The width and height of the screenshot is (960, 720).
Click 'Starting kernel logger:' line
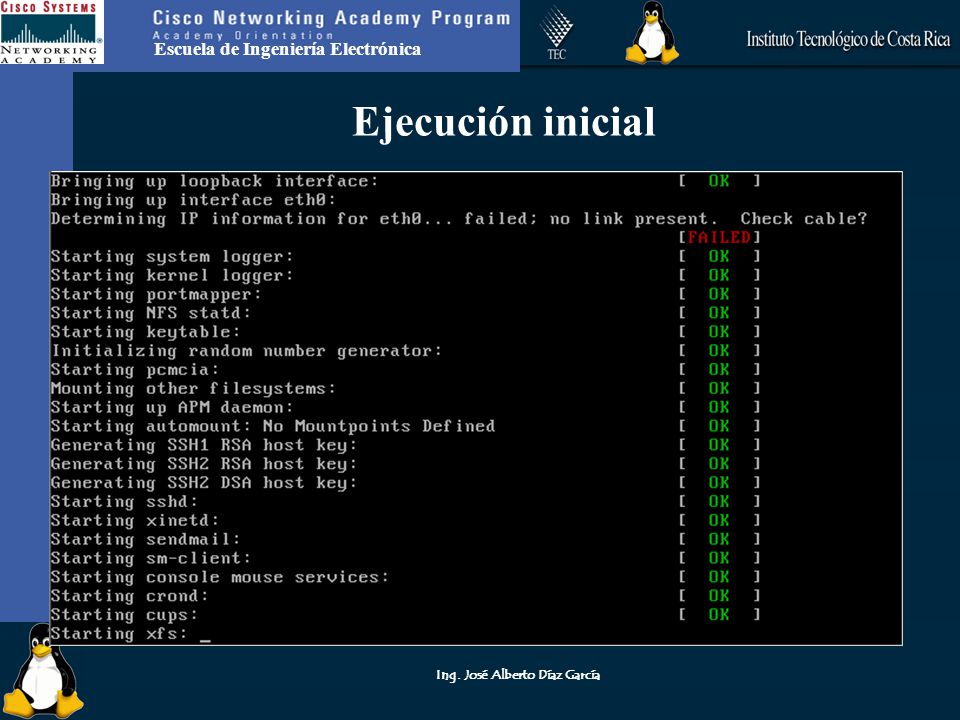172,276
